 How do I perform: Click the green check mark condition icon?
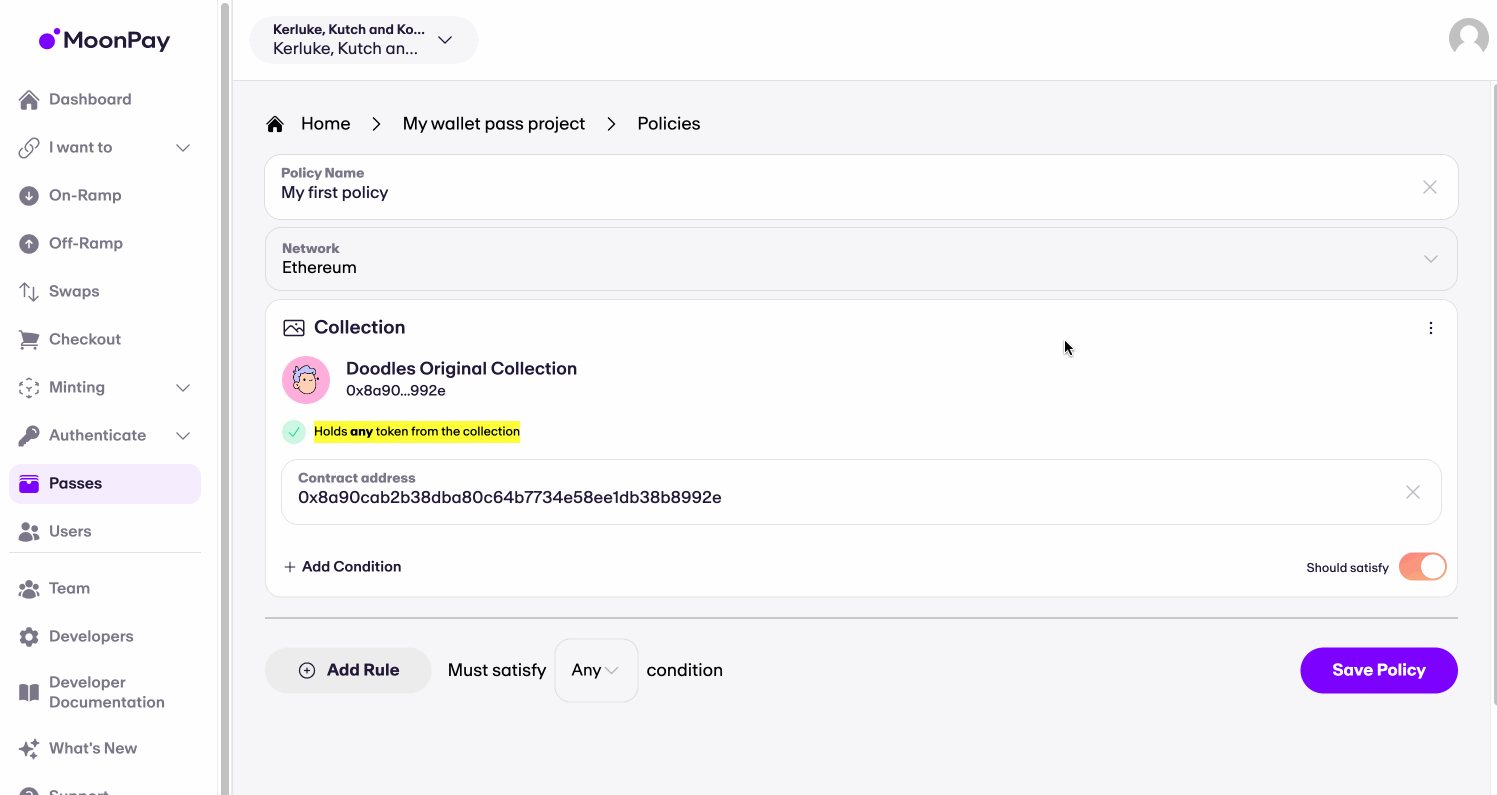tap(293, 432)
